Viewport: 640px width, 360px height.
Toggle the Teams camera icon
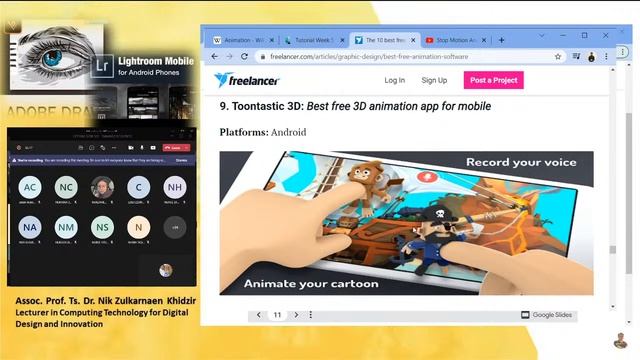click(x=131, y=147)
